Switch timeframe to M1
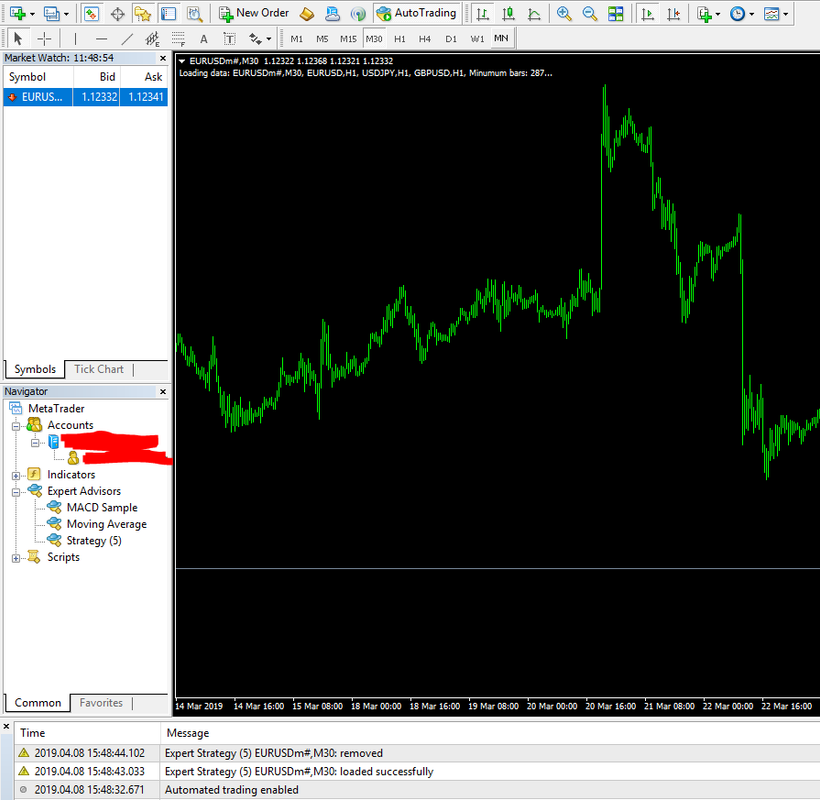 (297, 39)
